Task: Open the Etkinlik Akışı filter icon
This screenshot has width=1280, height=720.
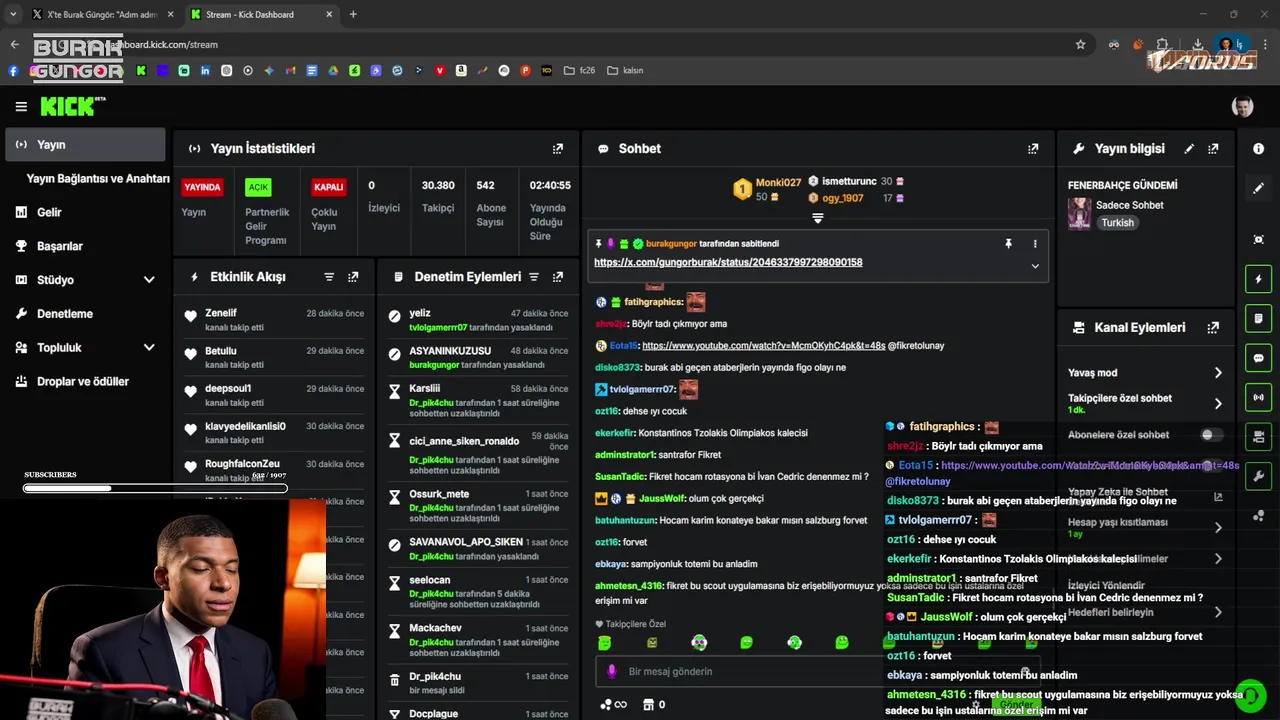Action: point(329,277)
